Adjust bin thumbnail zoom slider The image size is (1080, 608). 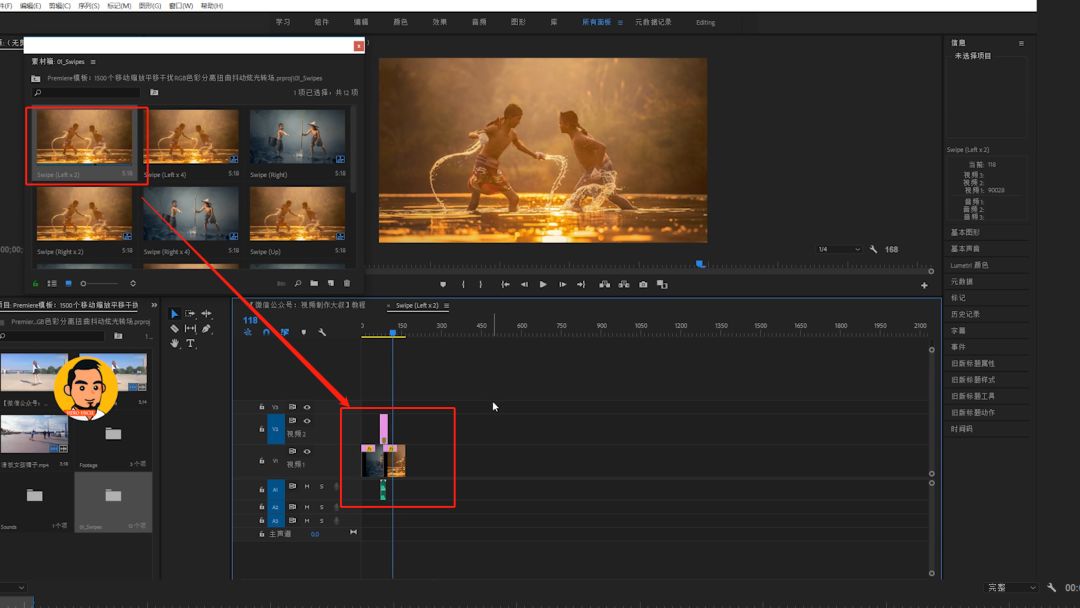[100, 284]
